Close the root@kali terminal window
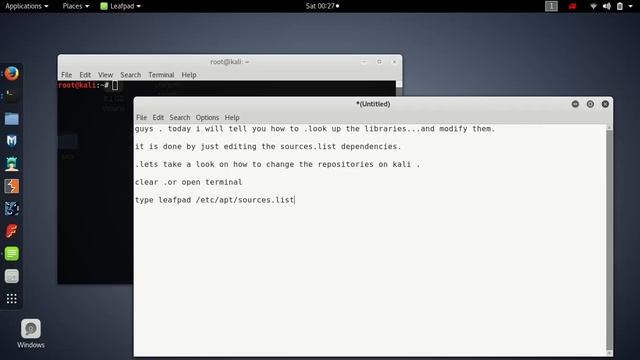The image size is (640, 360). click(394, 62)
